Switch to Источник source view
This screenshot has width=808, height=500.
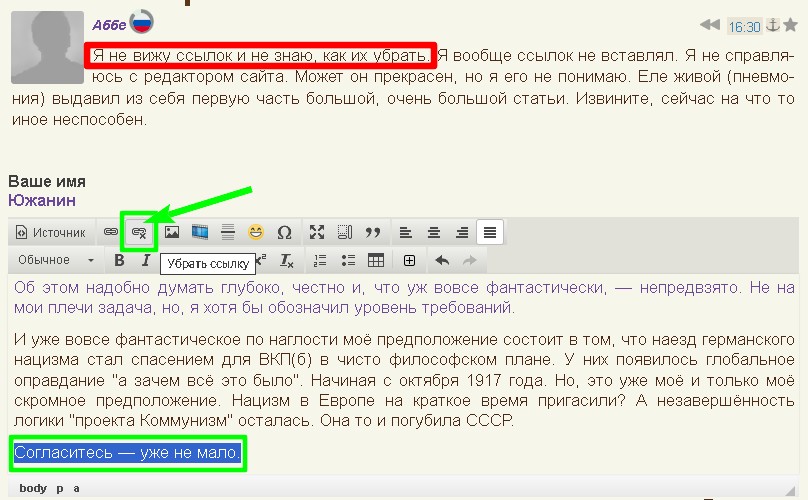51,232
